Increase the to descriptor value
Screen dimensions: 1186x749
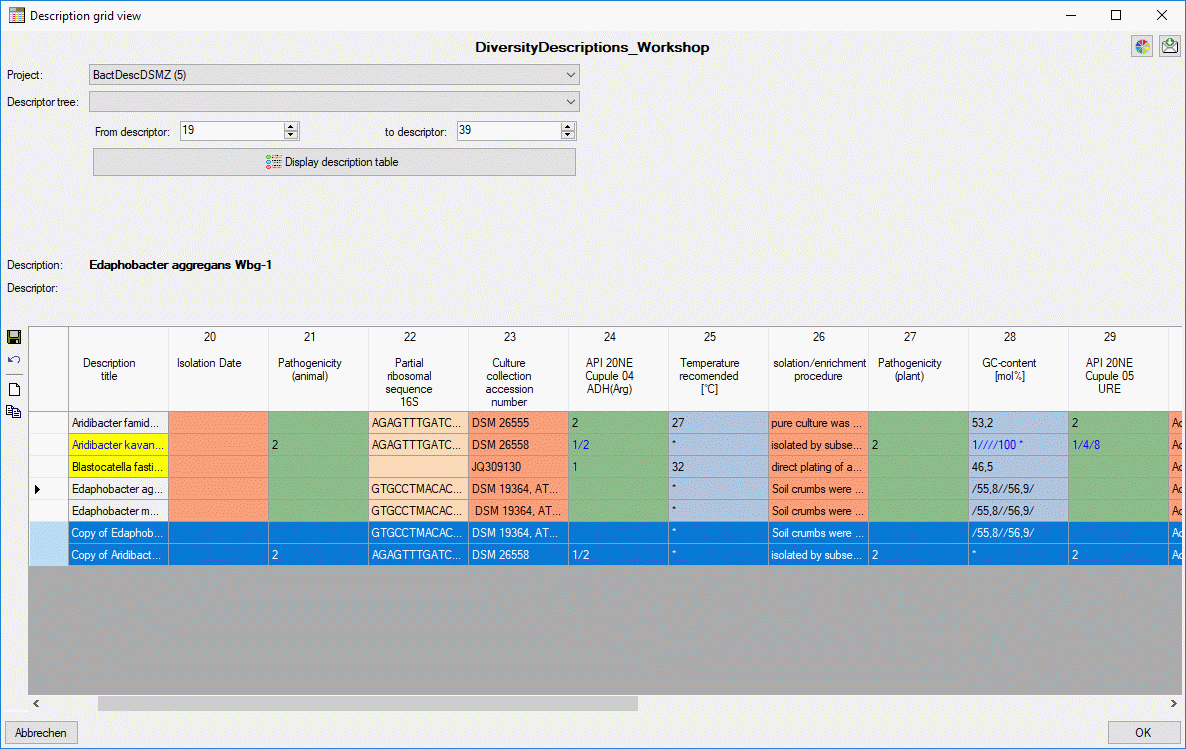[x=568, y=126]
